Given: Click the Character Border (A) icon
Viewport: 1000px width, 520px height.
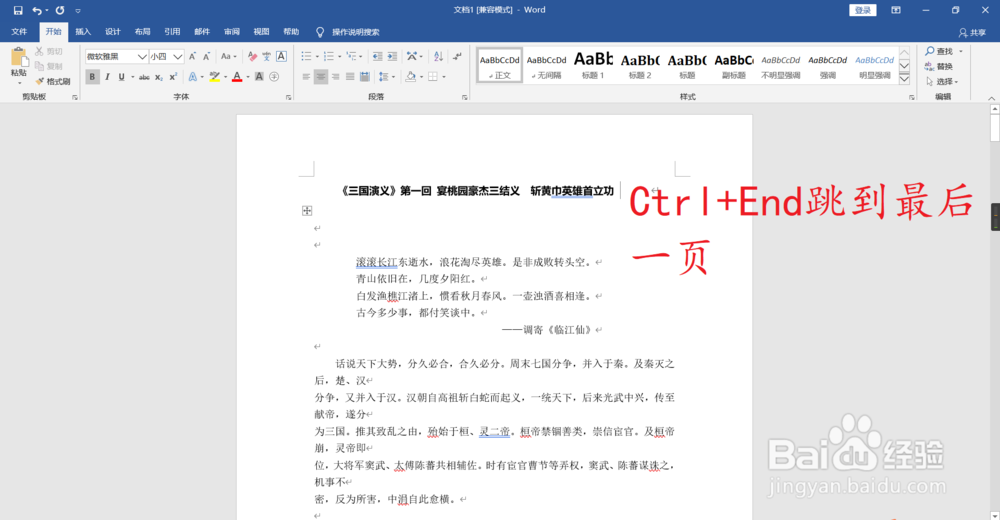Looking at the screenshot, I should pos(281,57).
